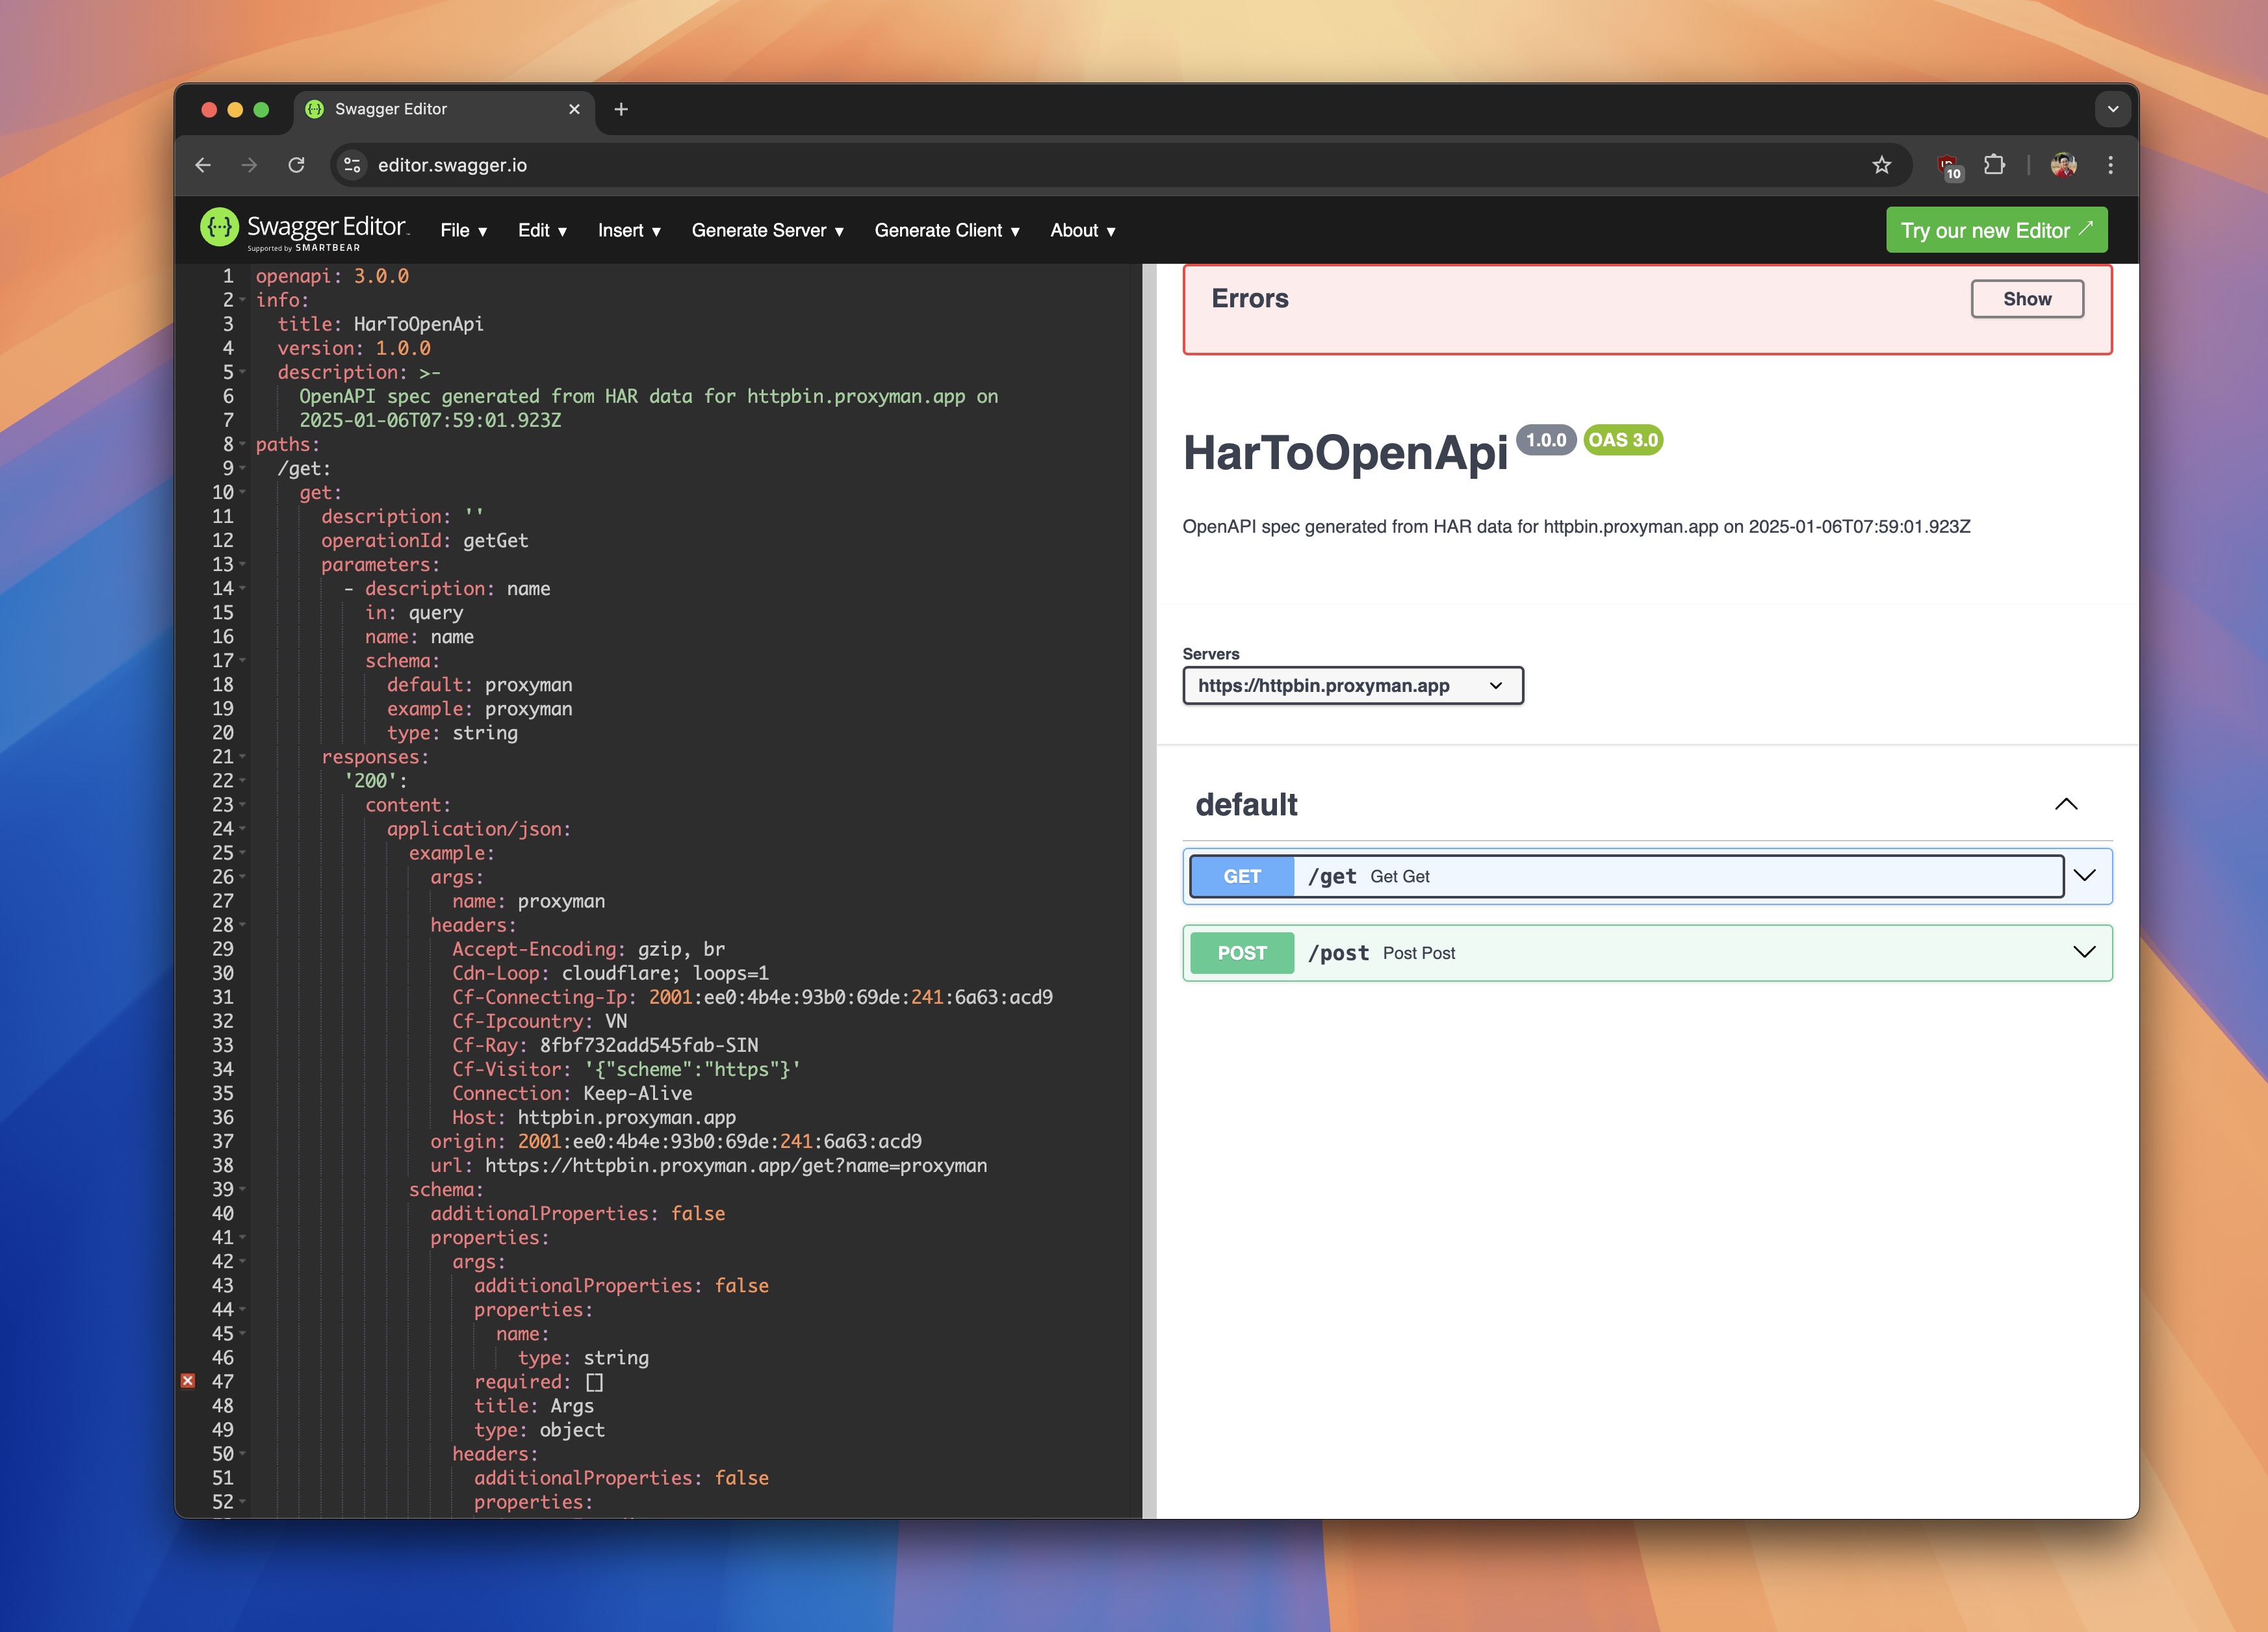
Task: Click 'title: Args' on line 48
Action: pyautogui.click(x=534, y=1406)
